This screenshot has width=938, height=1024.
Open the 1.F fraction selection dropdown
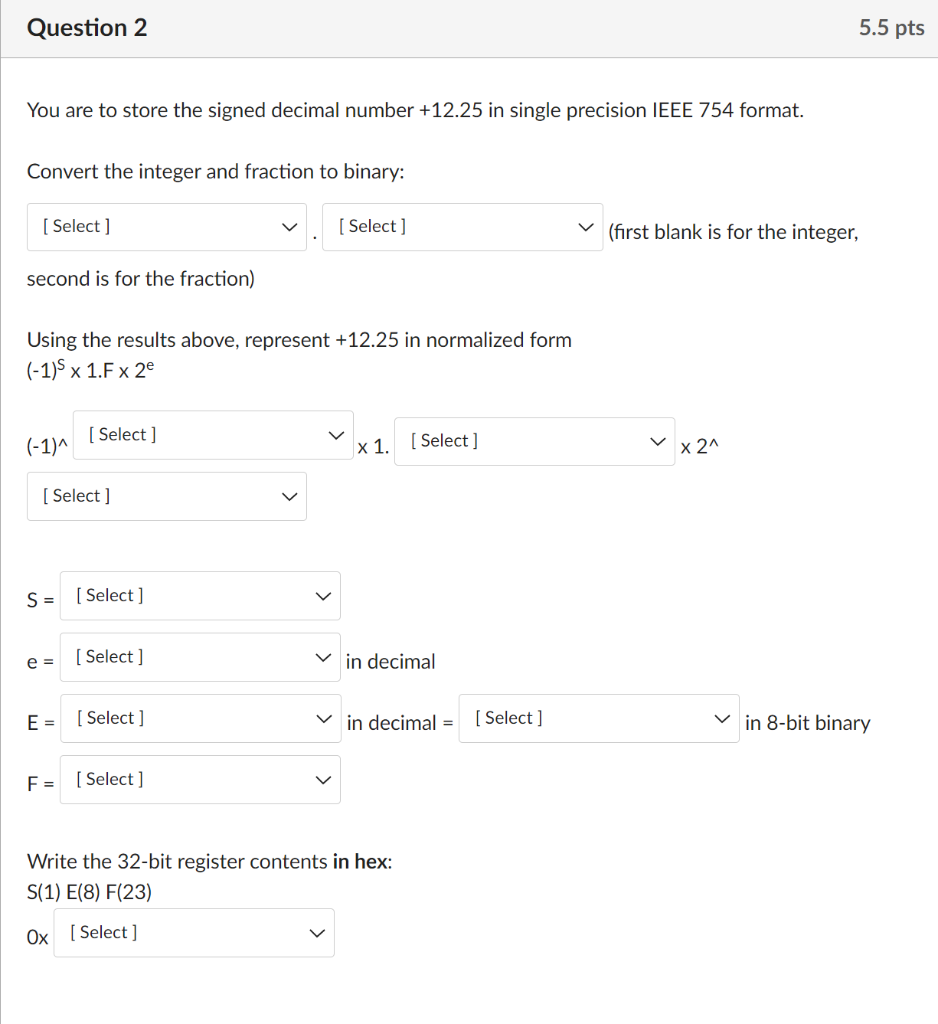point(535,441)
